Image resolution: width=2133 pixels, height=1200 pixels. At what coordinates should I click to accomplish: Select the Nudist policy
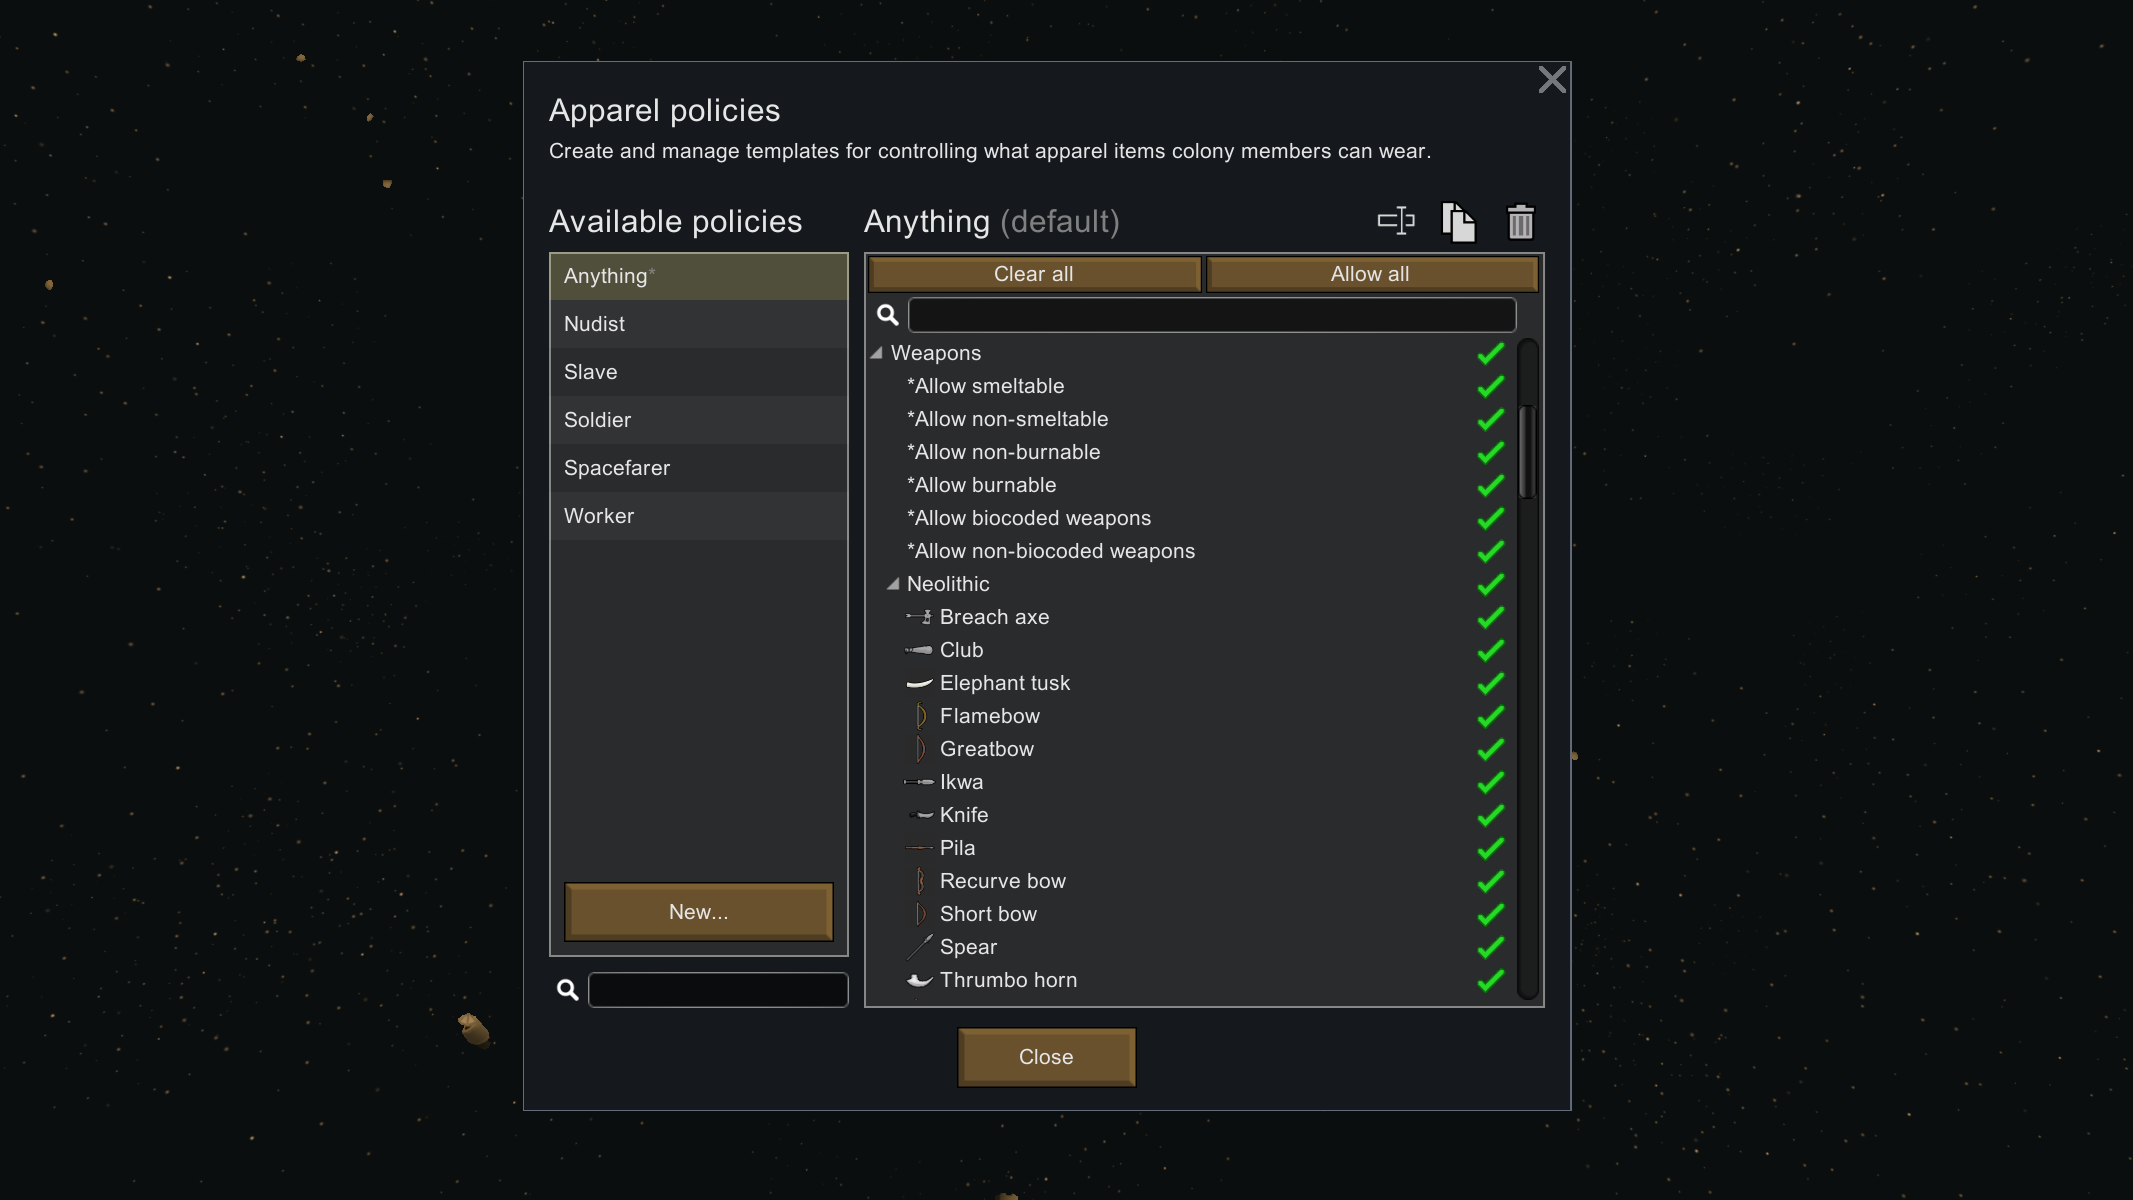click(x=699, y=324)
